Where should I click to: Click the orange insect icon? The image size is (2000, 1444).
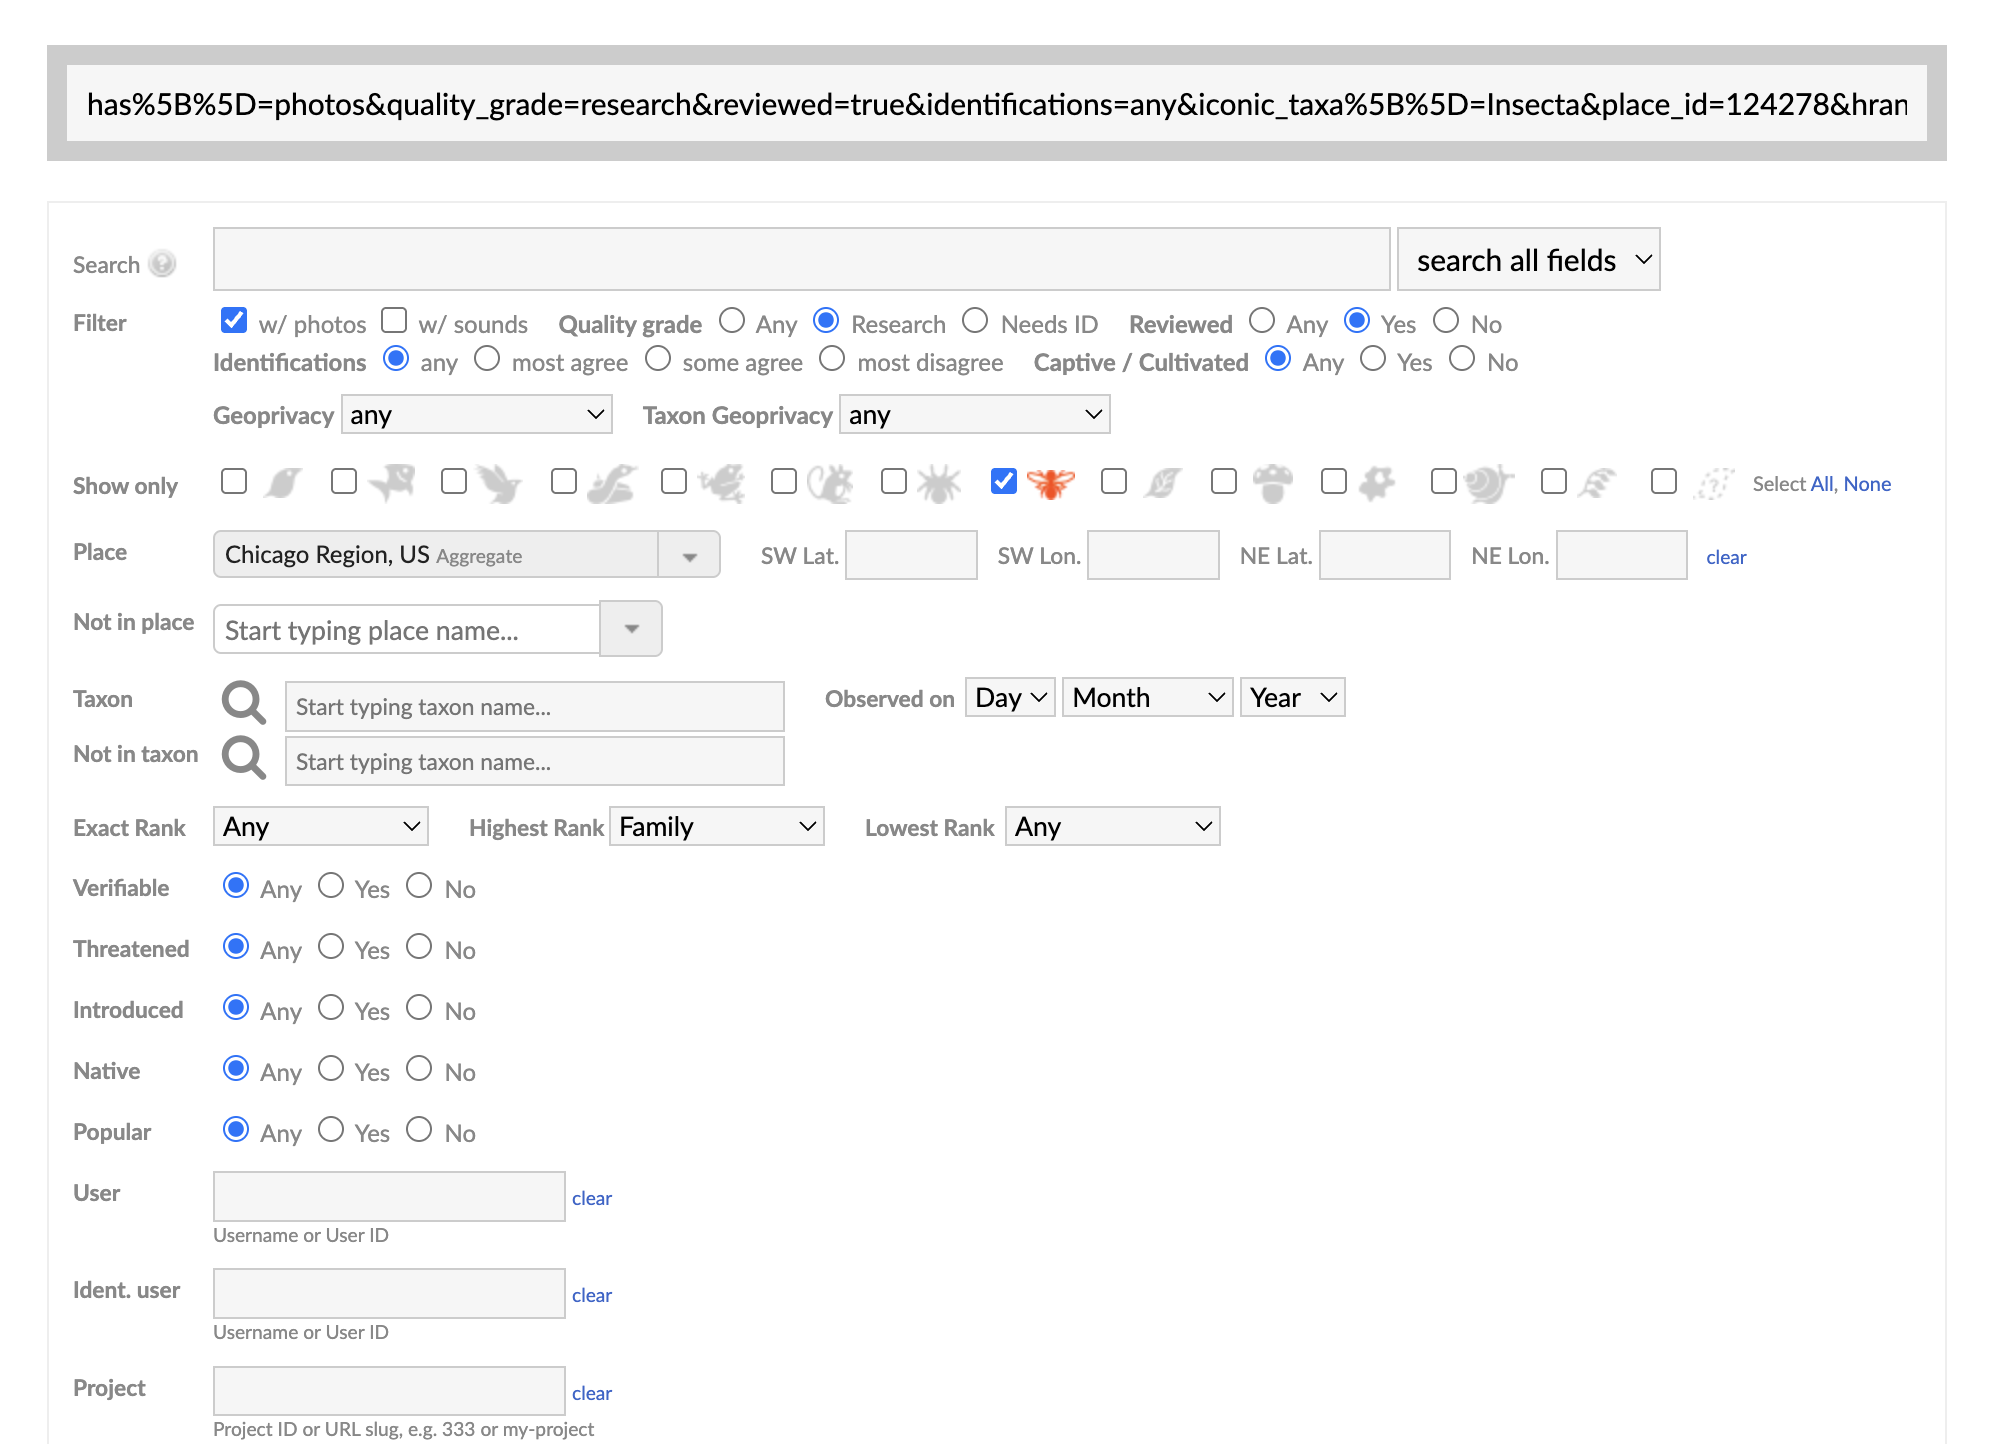[x=1050, y=484]
